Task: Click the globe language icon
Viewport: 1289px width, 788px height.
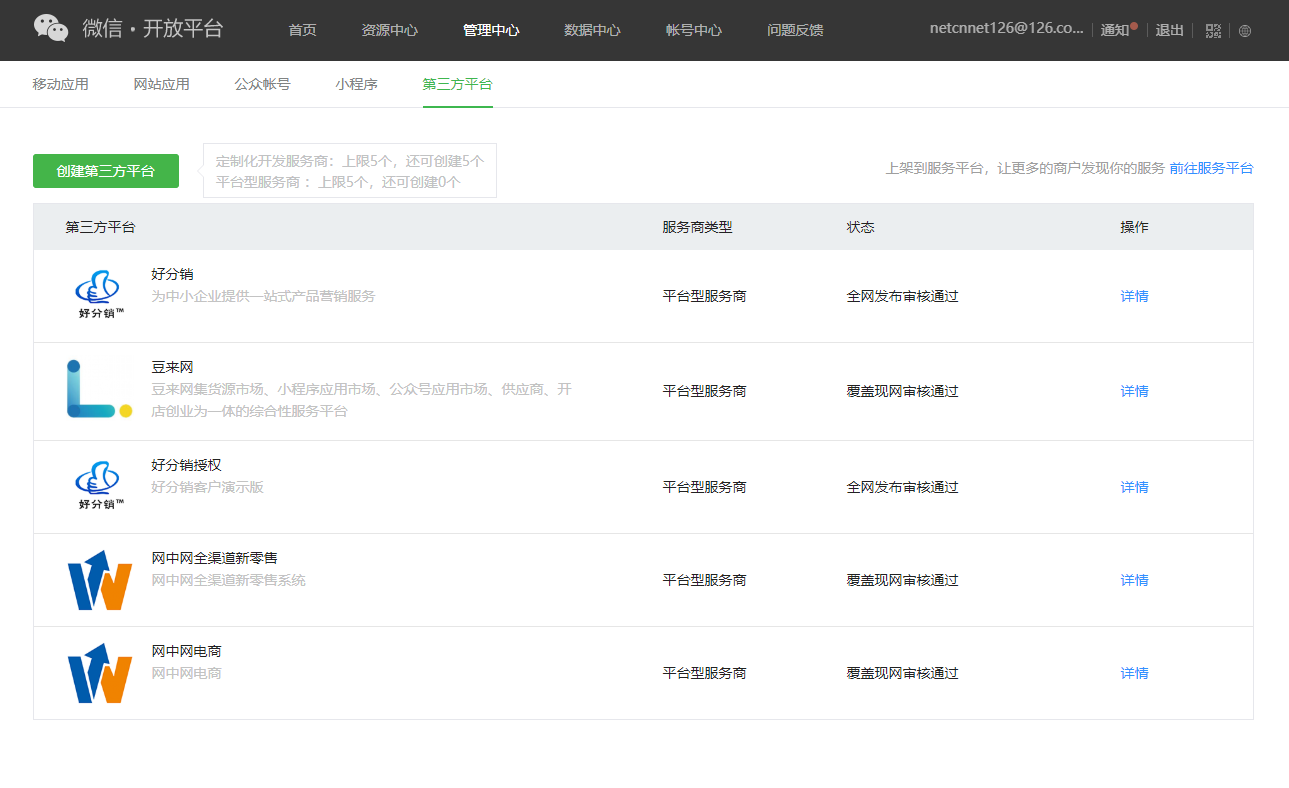Action: pyautogui.click(x=1244, y=31)
